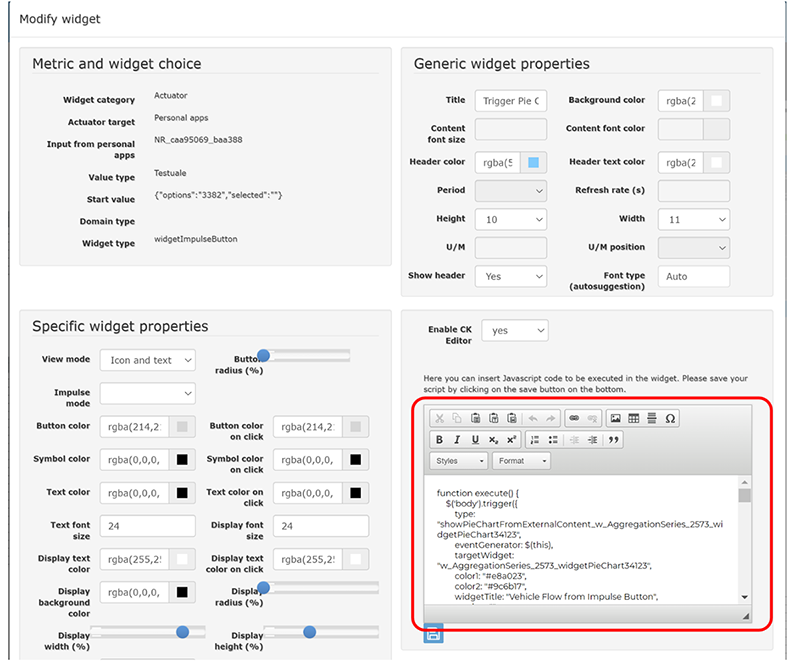Click the Bold formatting icon
800x667 pixels.
tap(439, 440)
